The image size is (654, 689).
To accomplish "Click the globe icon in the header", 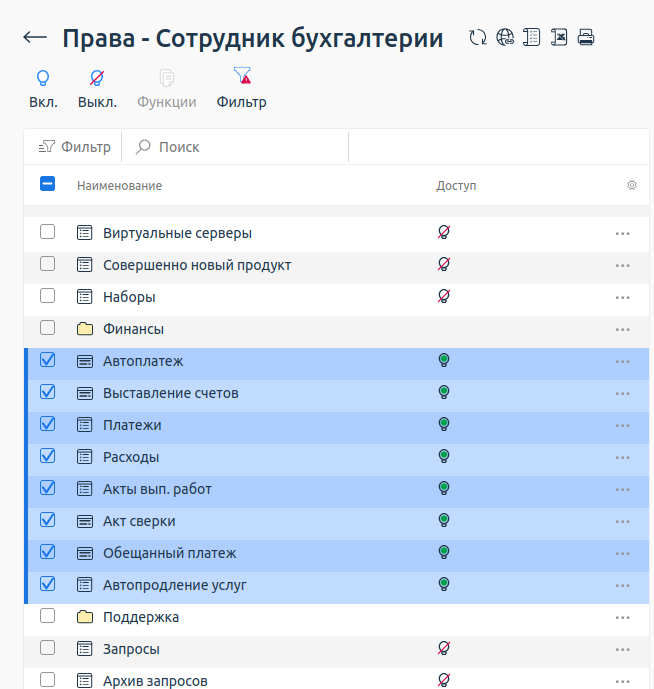I will tap(506, 38).
